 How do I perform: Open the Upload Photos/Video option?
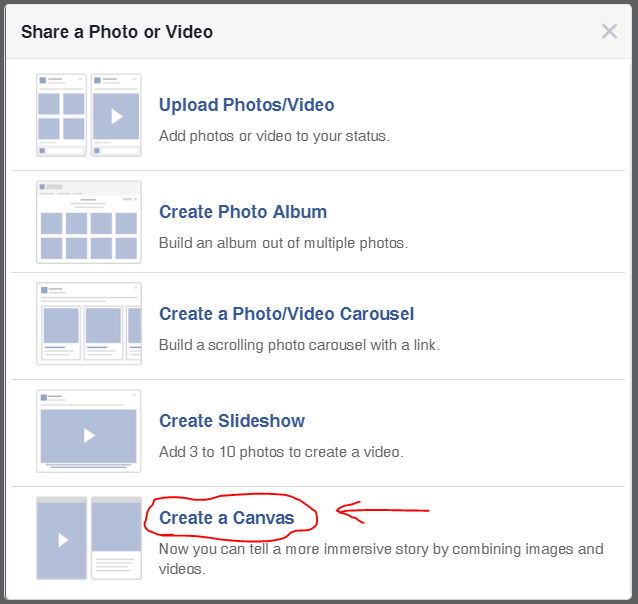click(246, 105)
